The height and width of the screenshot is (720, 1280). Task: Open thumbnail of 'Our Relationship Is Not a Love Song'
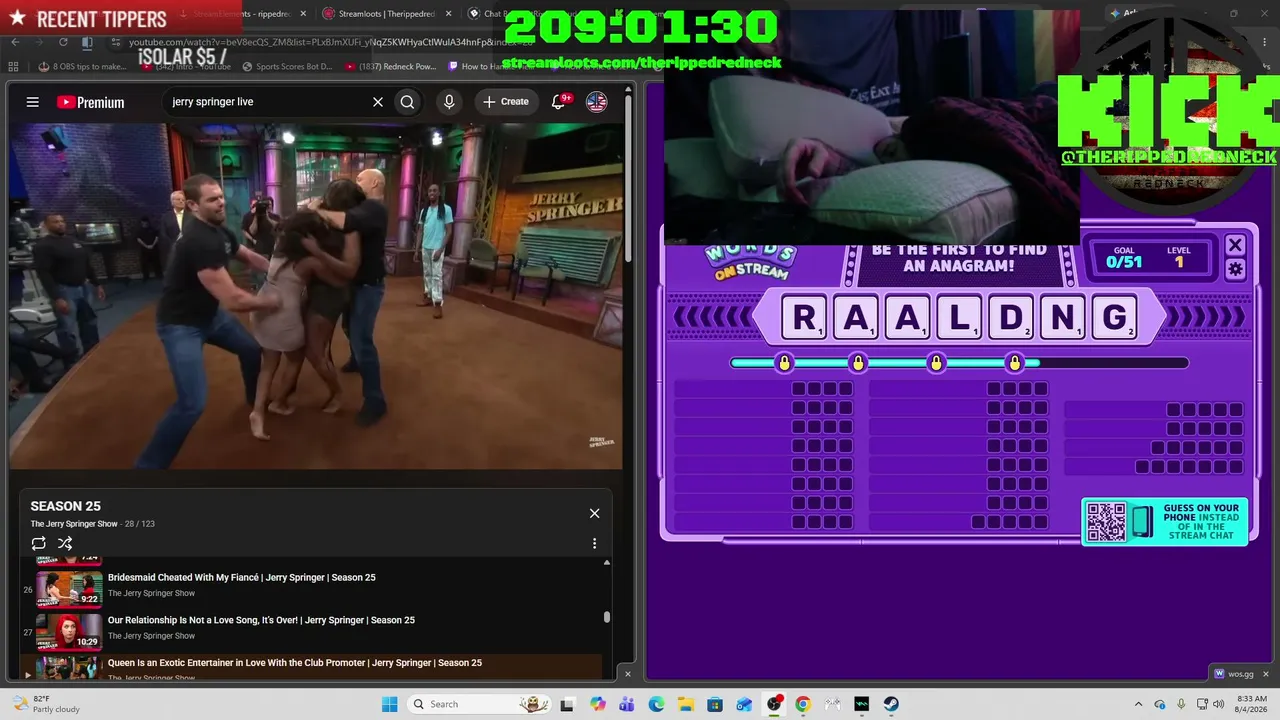coord(69,631)
